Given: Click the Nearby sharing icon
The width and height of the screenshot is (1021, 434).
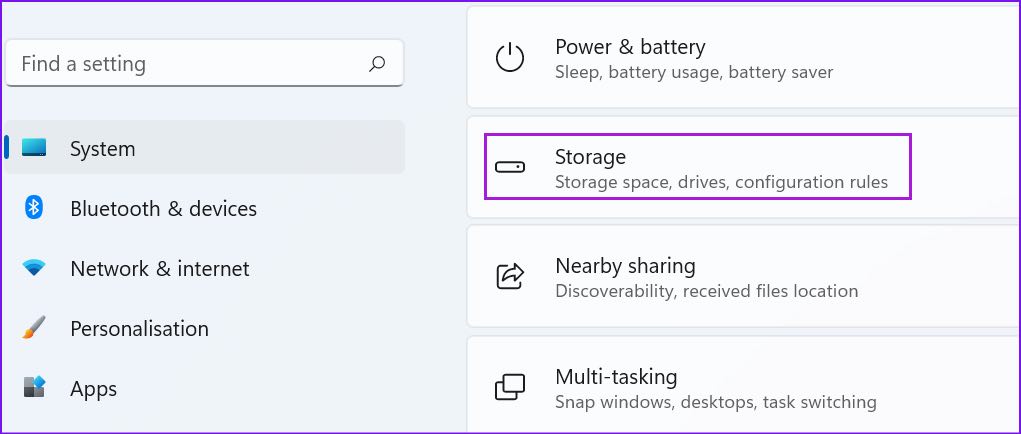Looking at the screenshot, I should 510,277.
